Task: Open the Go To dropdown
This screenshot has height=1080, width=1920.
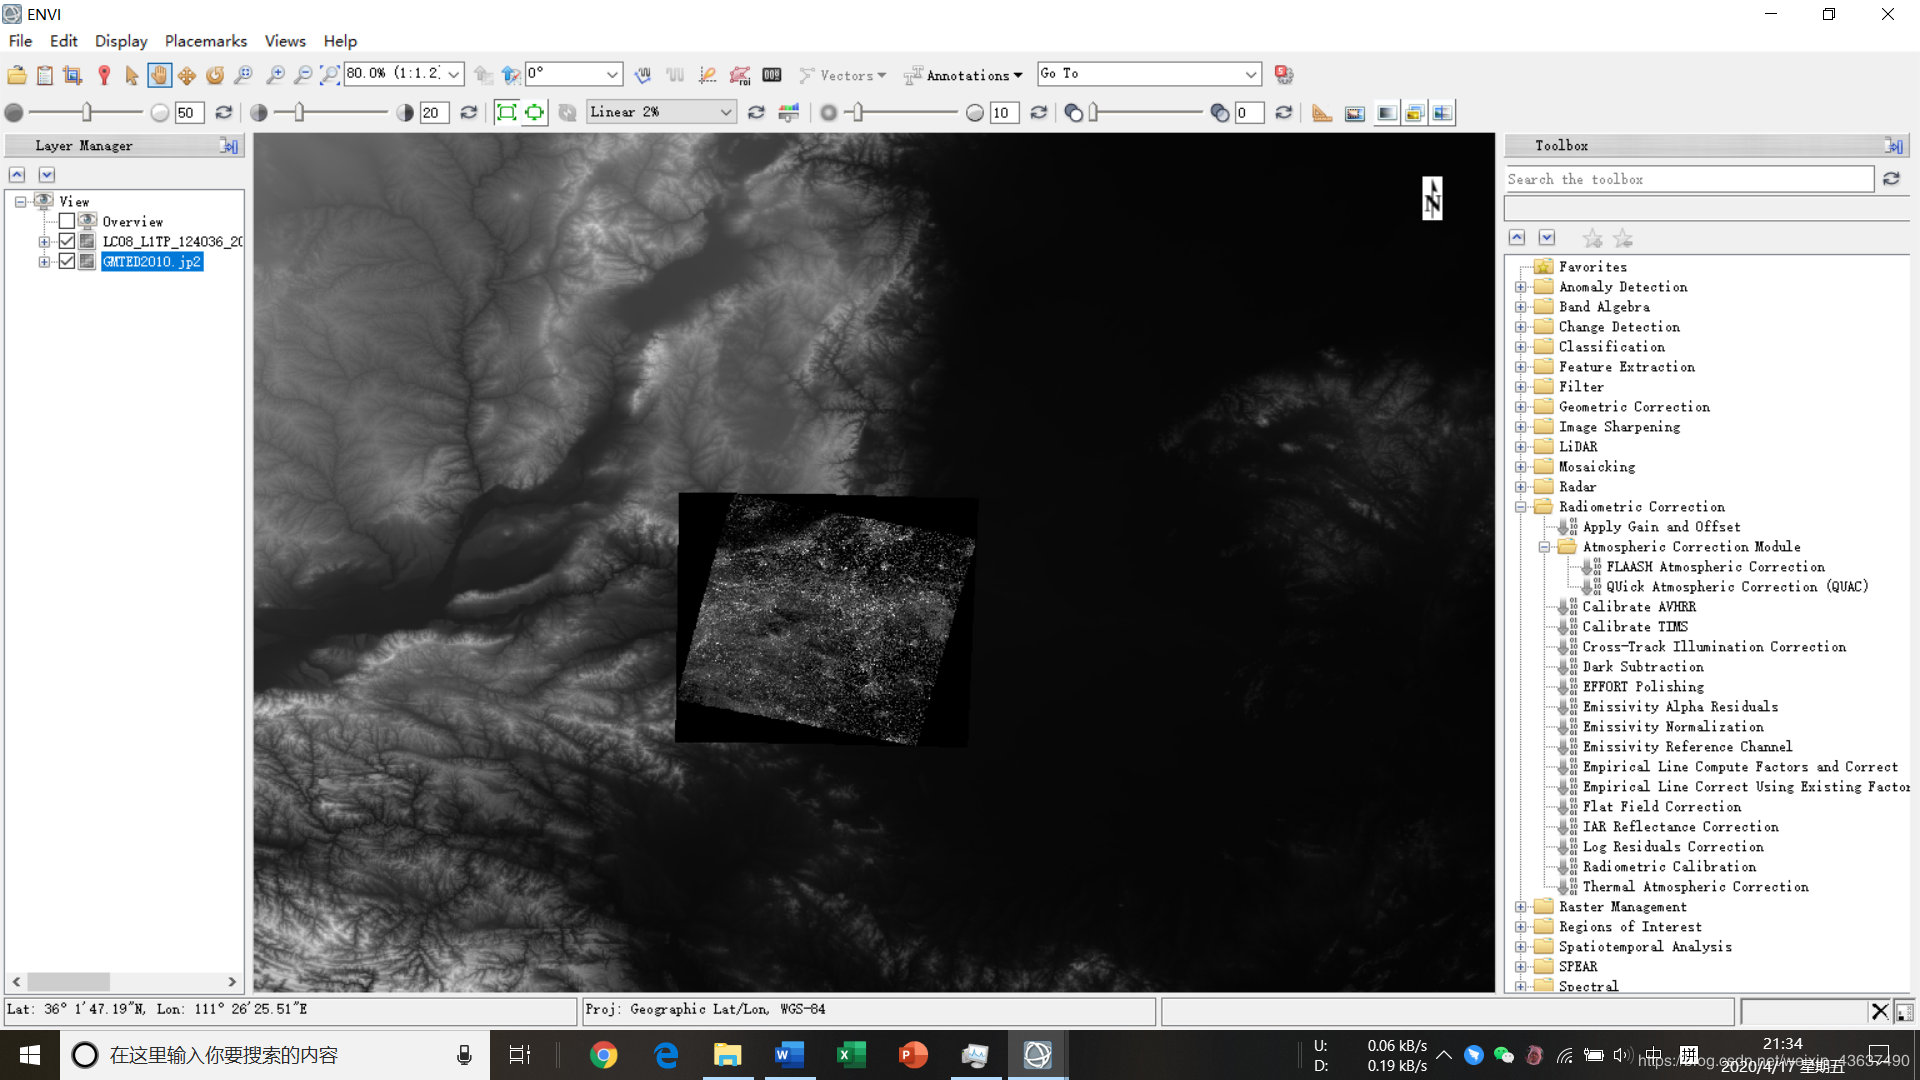Action: tap(1250, 74)
